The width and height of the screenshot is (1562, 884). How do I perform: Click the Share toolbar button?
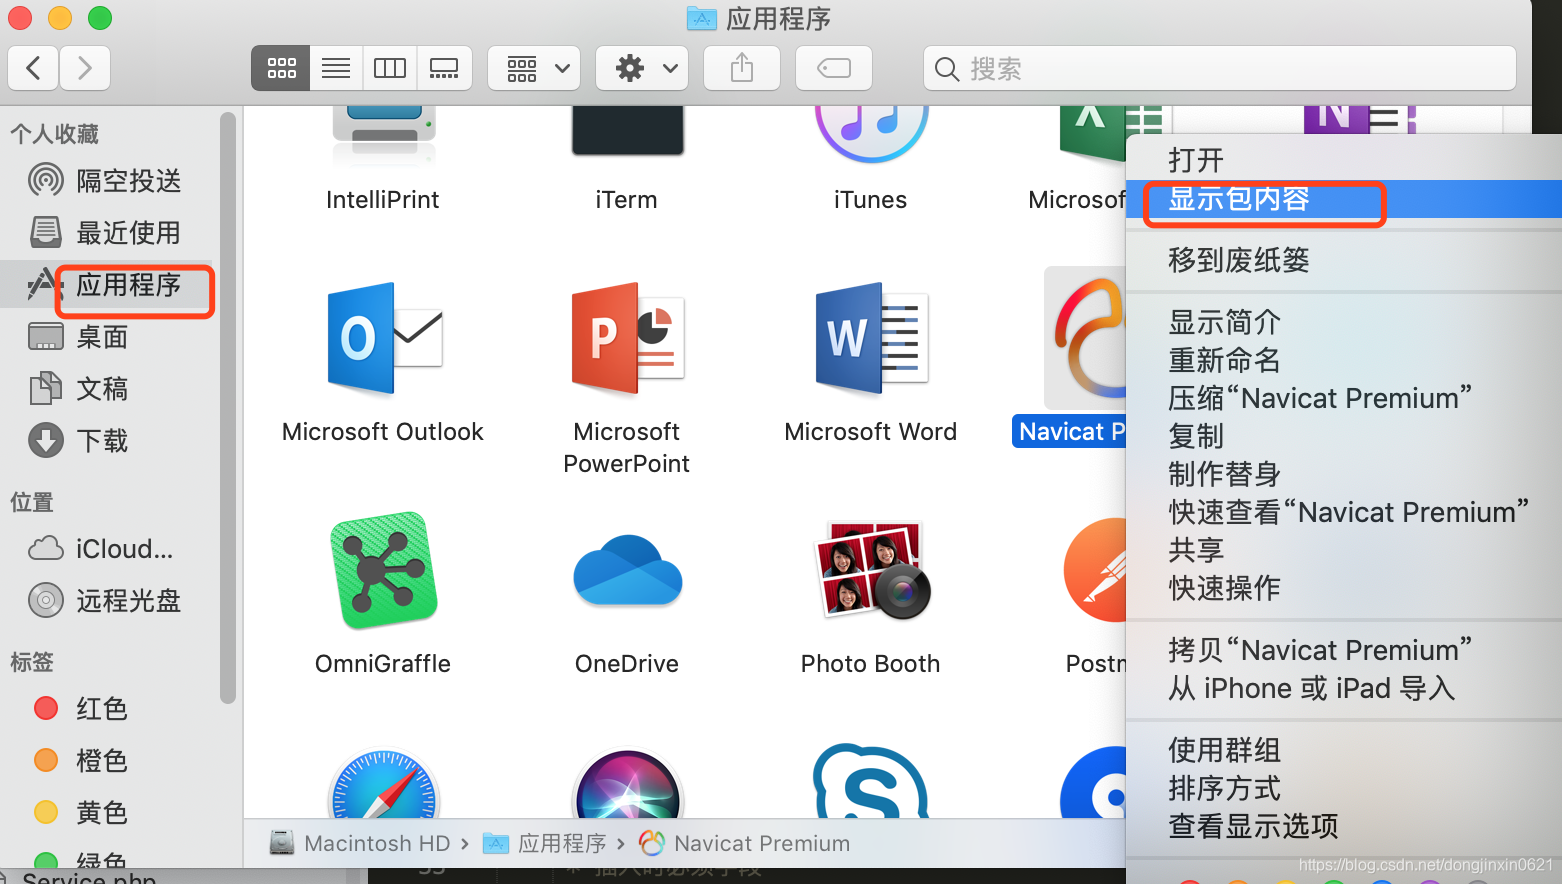742,68
